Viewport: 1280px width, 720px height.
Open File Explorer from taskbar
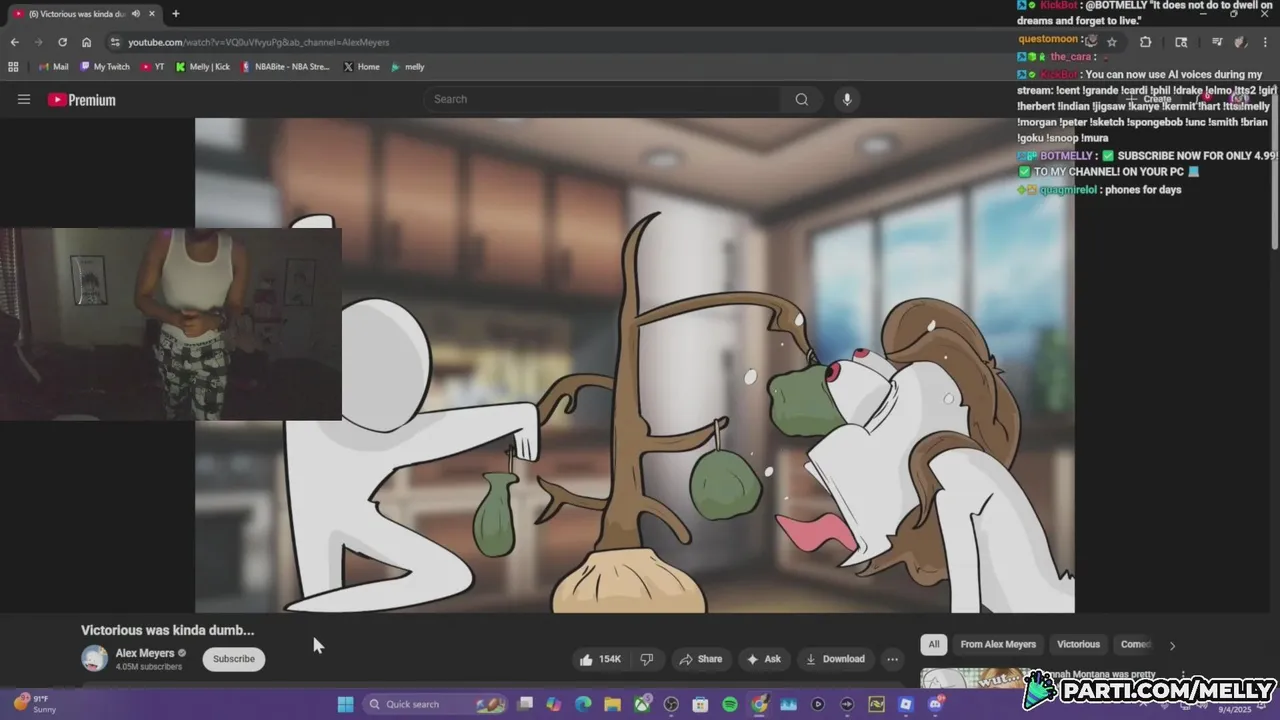(x=612, y=704)
